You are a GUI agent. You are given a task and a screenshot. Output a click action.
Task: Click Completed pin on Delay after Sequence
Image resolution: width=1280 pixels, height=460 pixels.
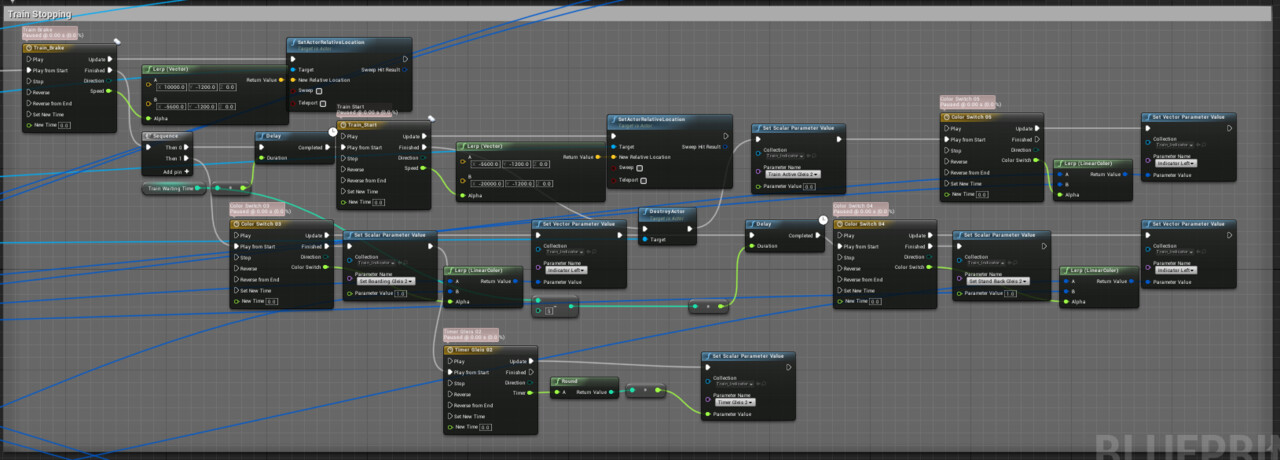326,147
